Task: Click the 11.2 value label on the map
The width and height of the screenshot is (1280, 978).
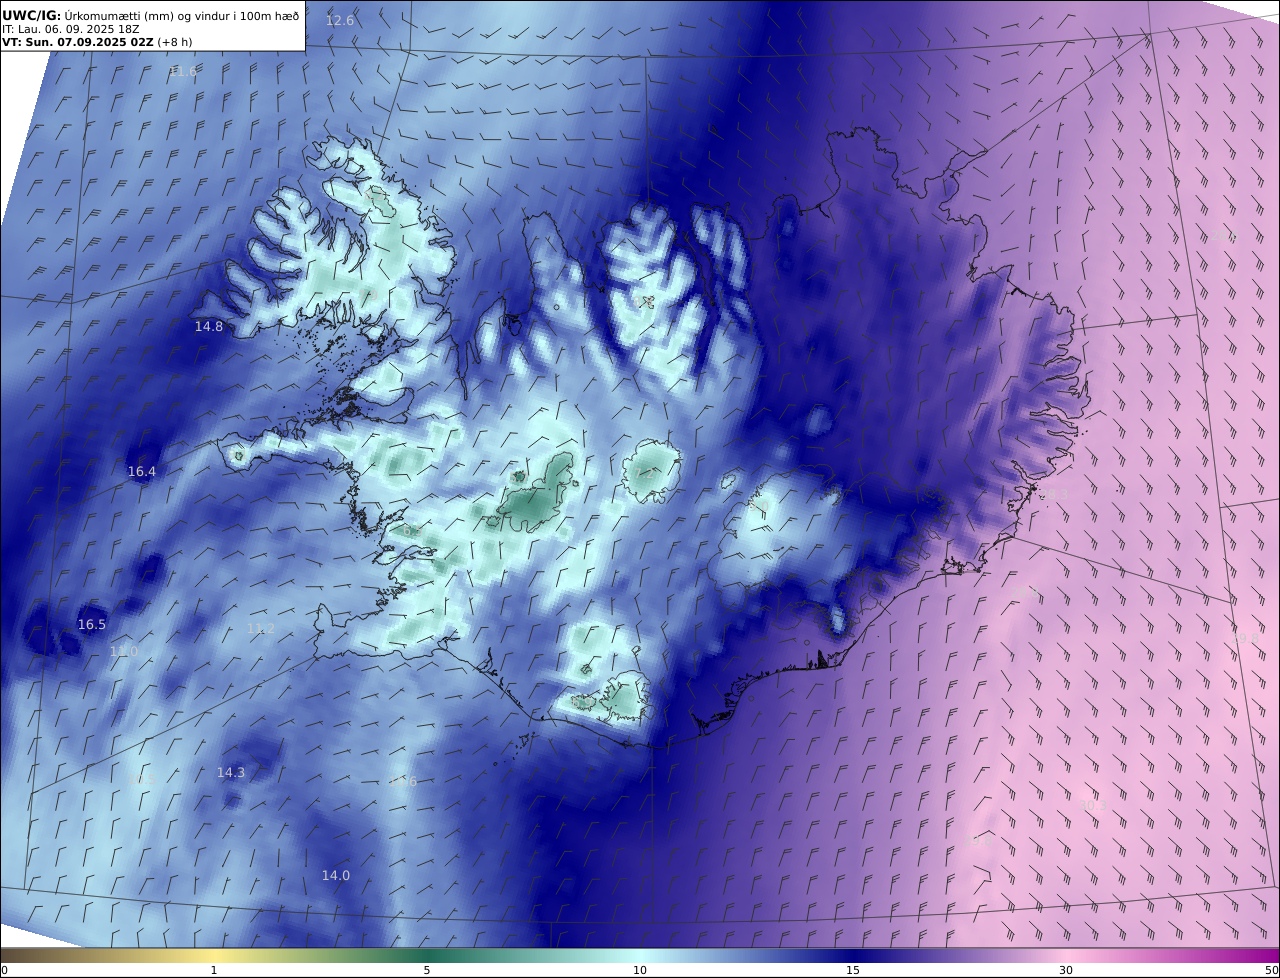Action: (x=261, y=628)
